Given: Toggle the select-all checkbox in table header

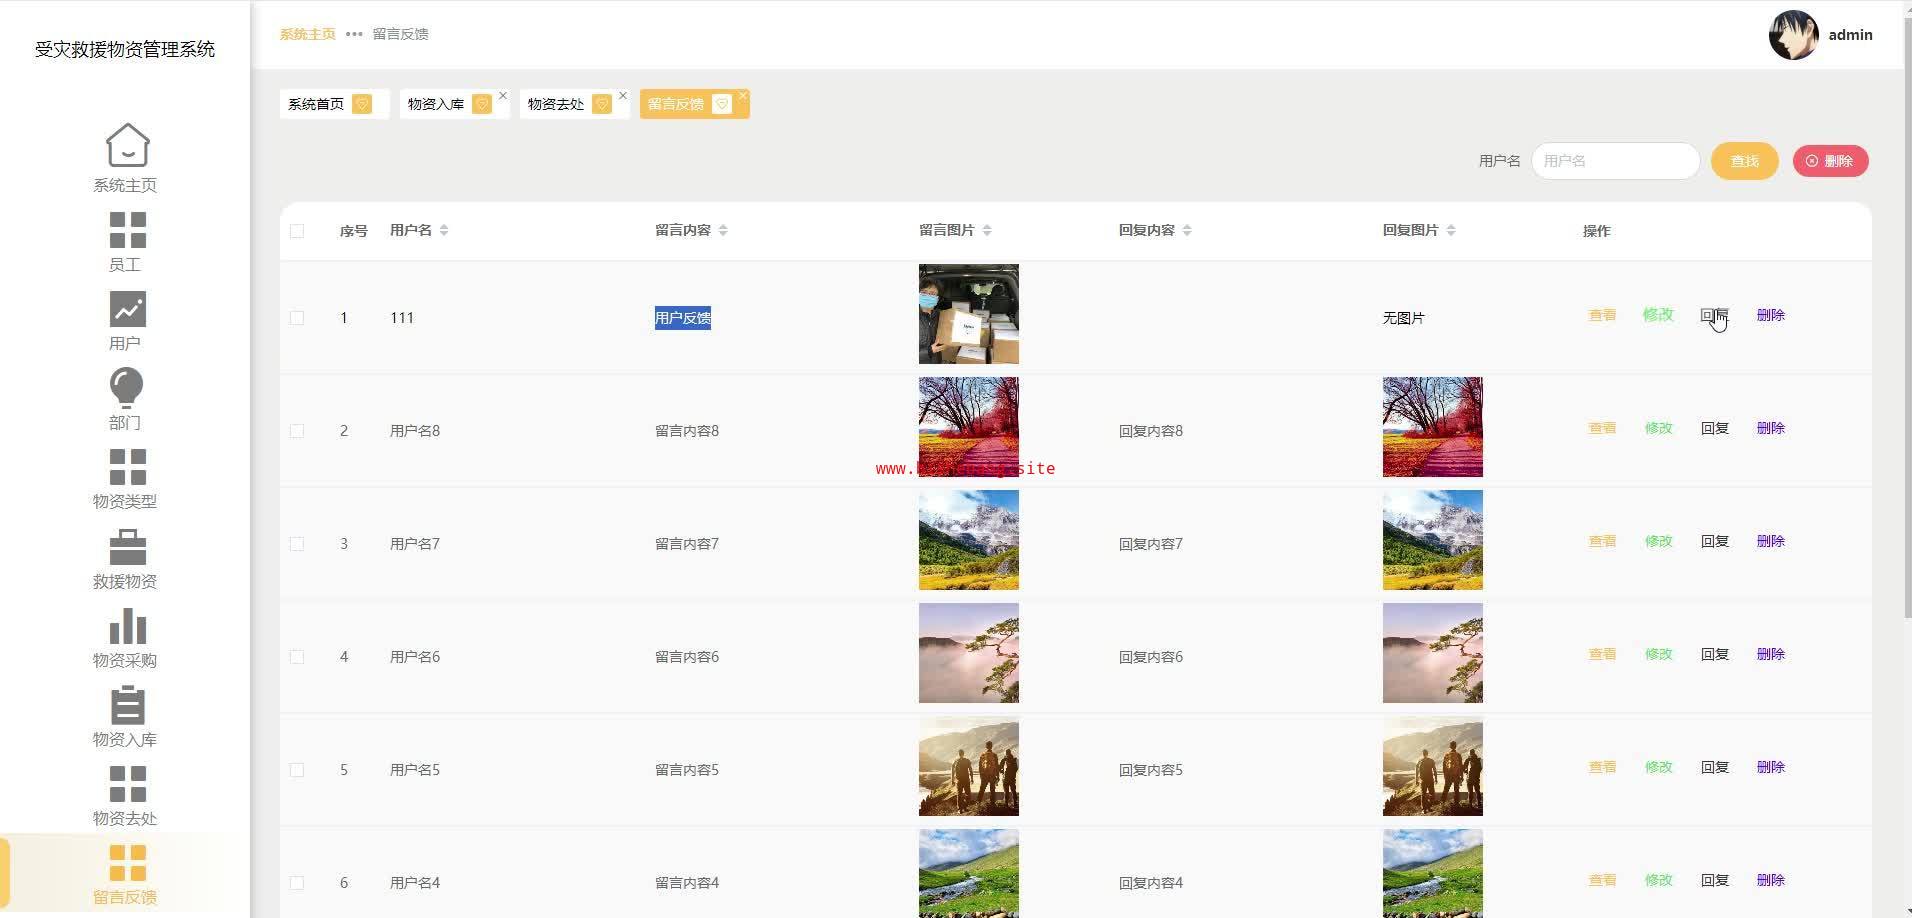Looking at the screenshot, I should [x=297, y=231].
